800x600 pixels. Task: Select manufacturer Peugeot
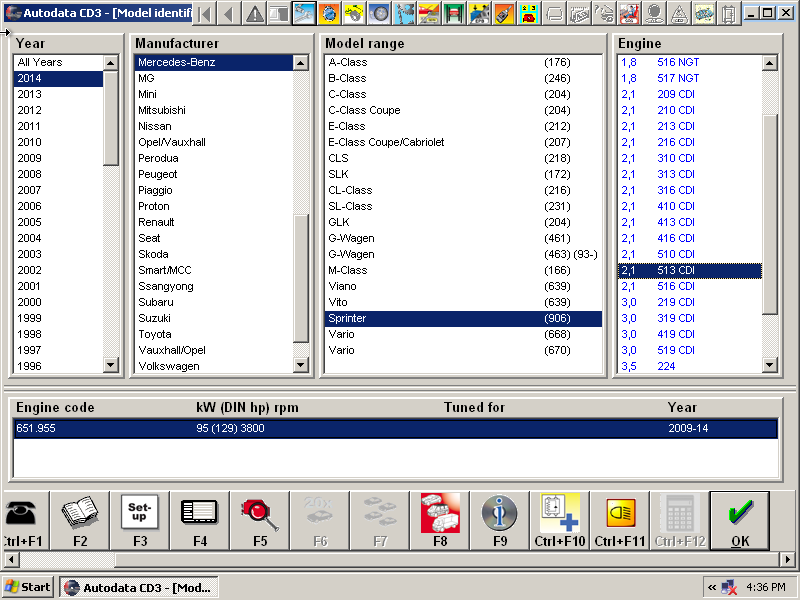click(214, 174)
